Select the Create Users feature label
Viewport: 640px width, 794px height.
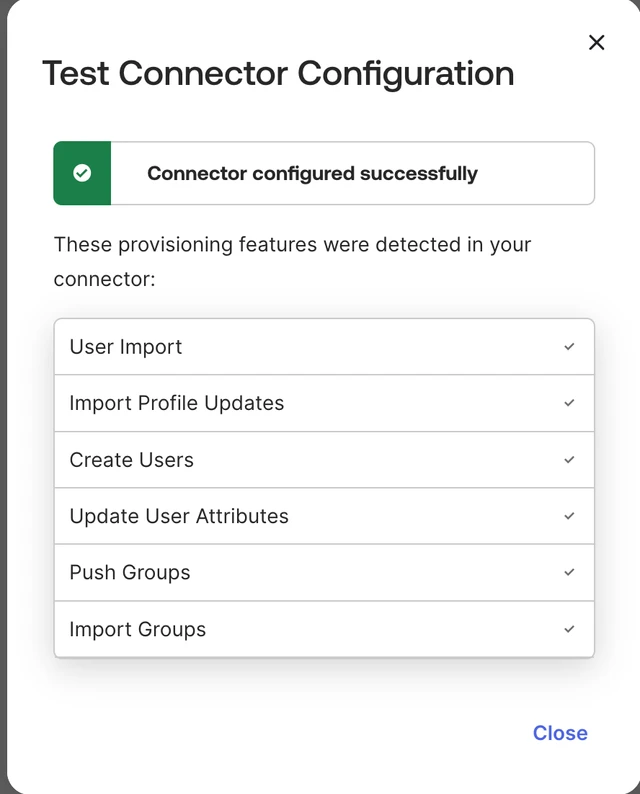132,460
